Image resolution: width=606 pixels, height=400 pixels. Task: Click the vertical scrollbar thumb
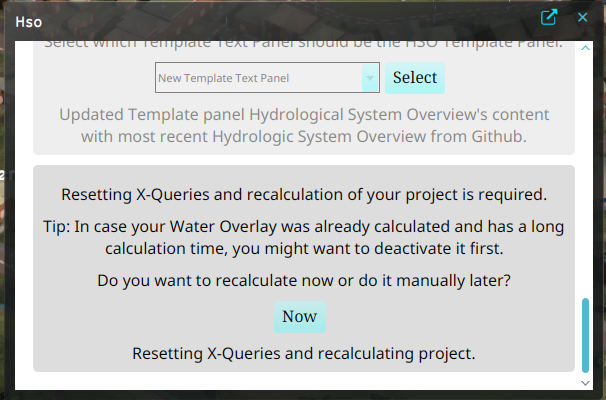[x=586, y=333]
